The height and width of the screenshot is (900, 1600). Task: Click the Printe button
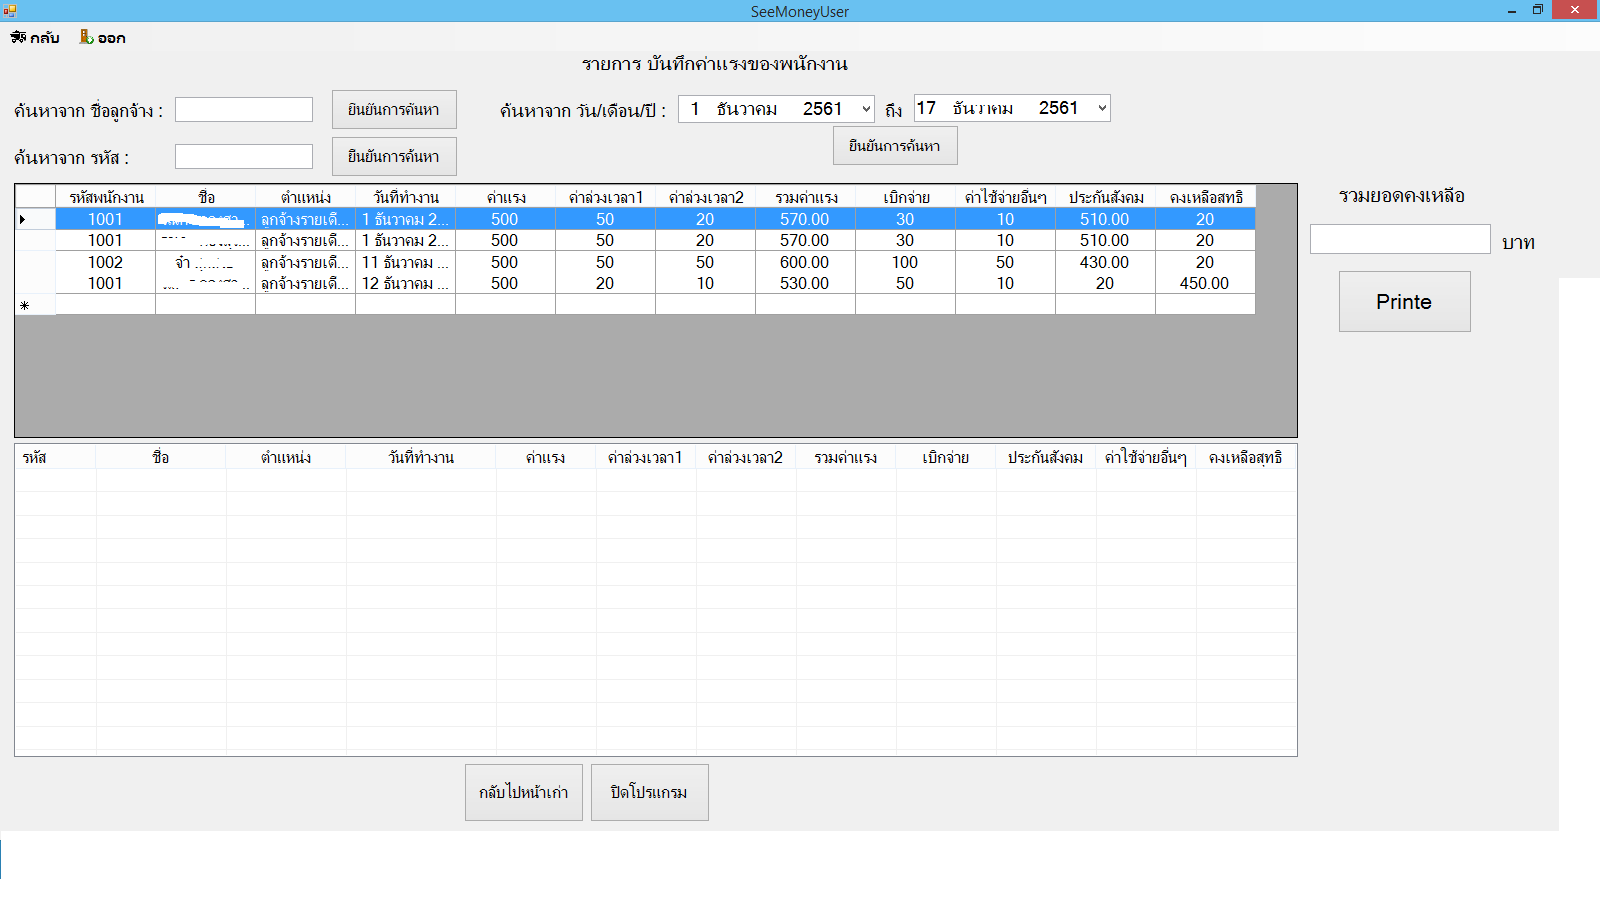[x=1404, y=302]
